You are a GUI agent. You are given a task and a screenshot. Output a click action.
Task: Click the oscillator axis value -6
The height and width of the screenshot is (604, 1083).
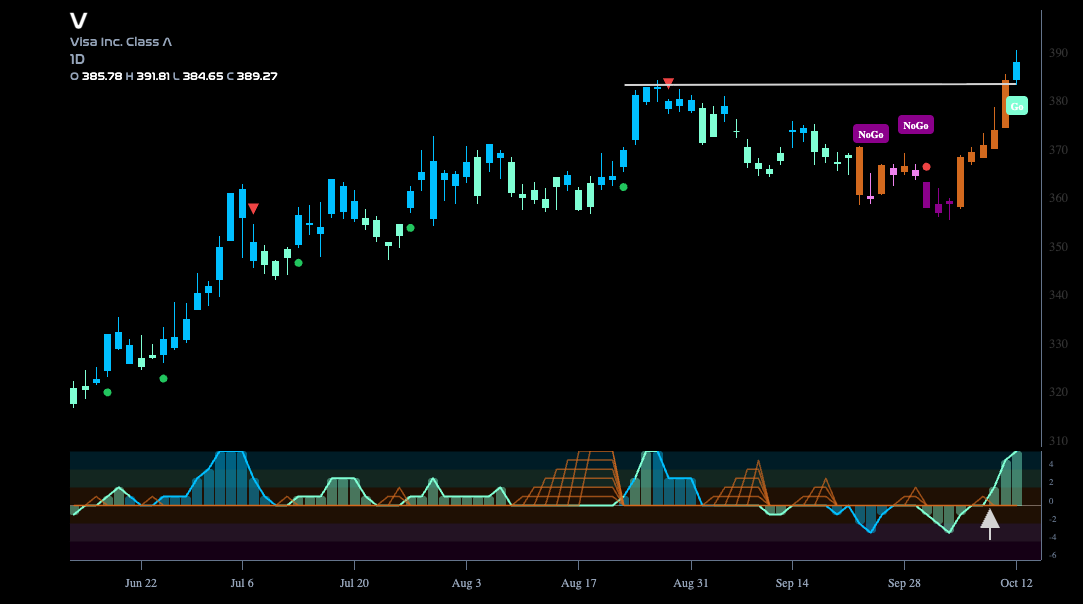point(1052,555)
